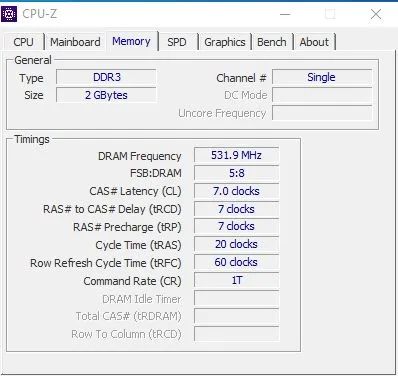The image size is (398, 376).
Task: Click the tRP 7 clocks value
Action: tap(236, 226)
